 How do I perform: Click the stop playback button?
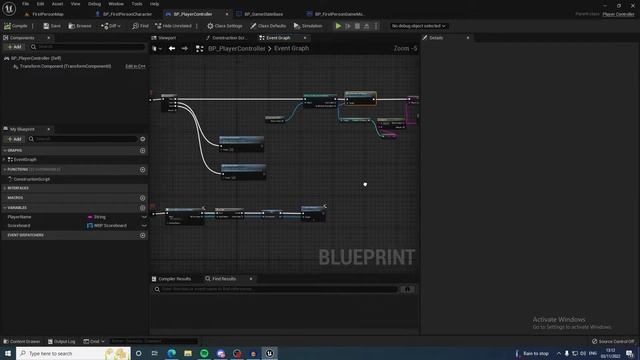click(357, 26)
